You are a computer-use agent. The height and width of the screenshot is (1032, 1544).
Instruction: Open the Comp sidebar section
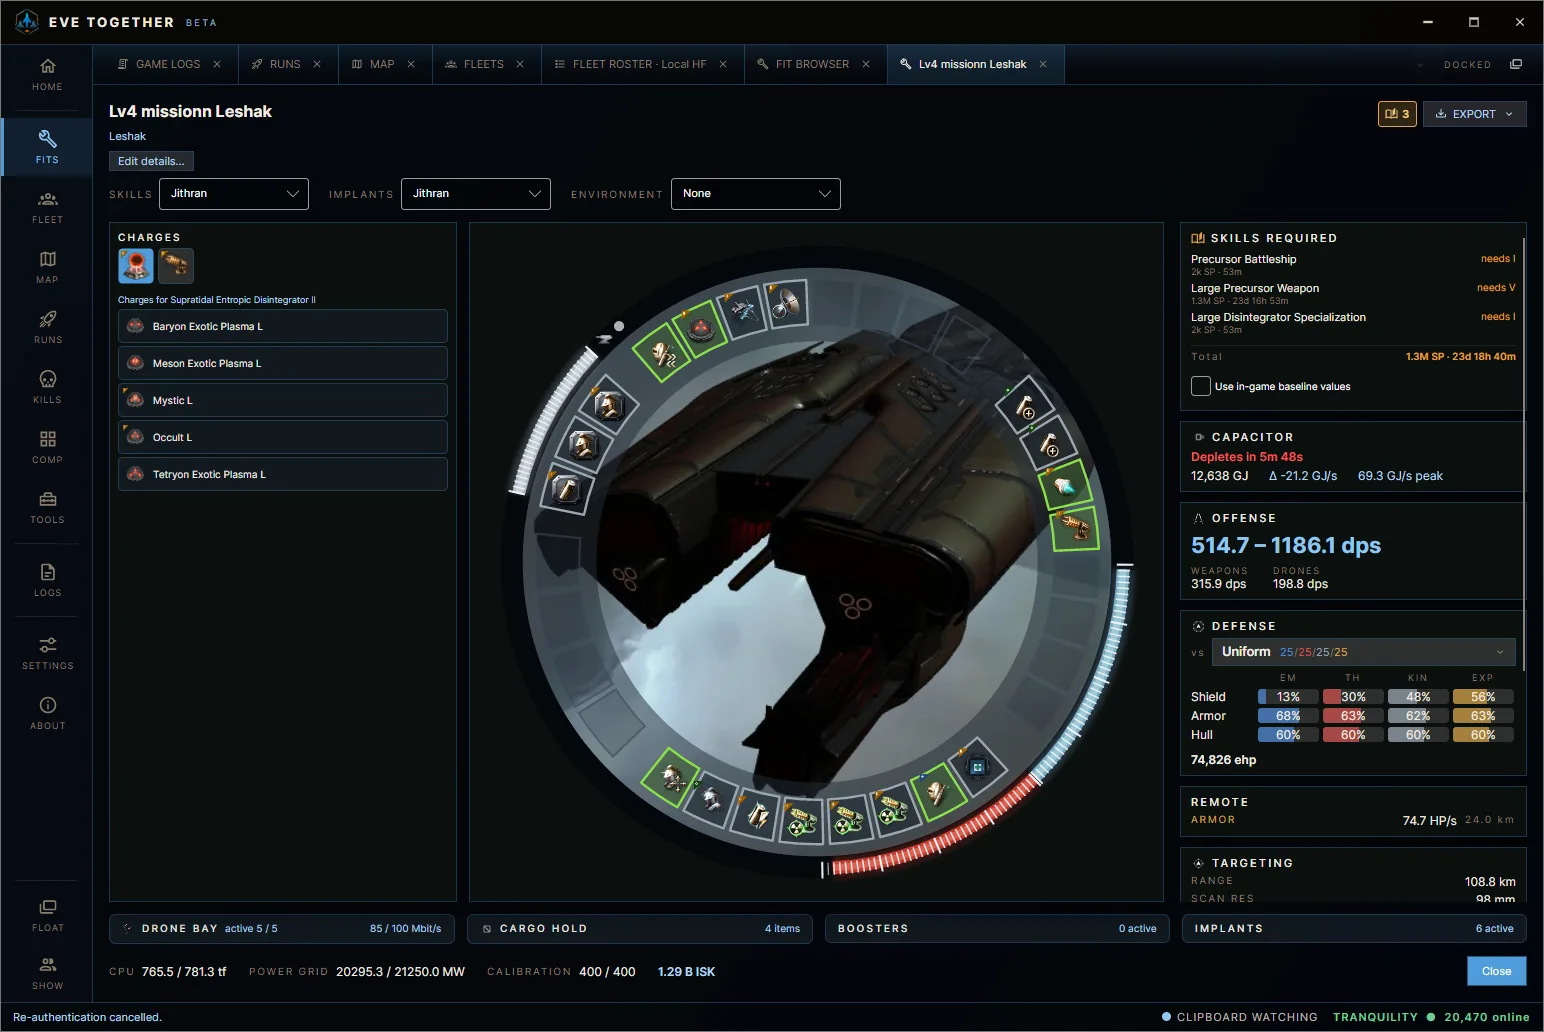pos(47,447)
